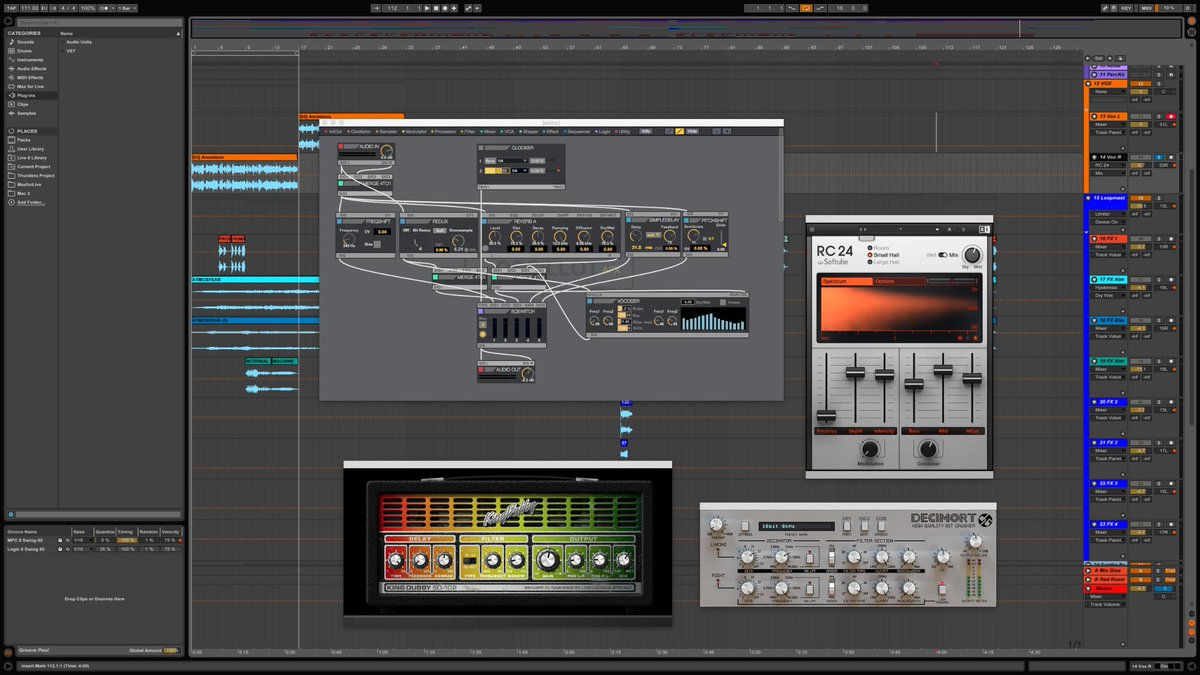Viewport: 1200px width, 675px height.
Task: Click the Info button in editor toolbar
Action: (645, 132)
